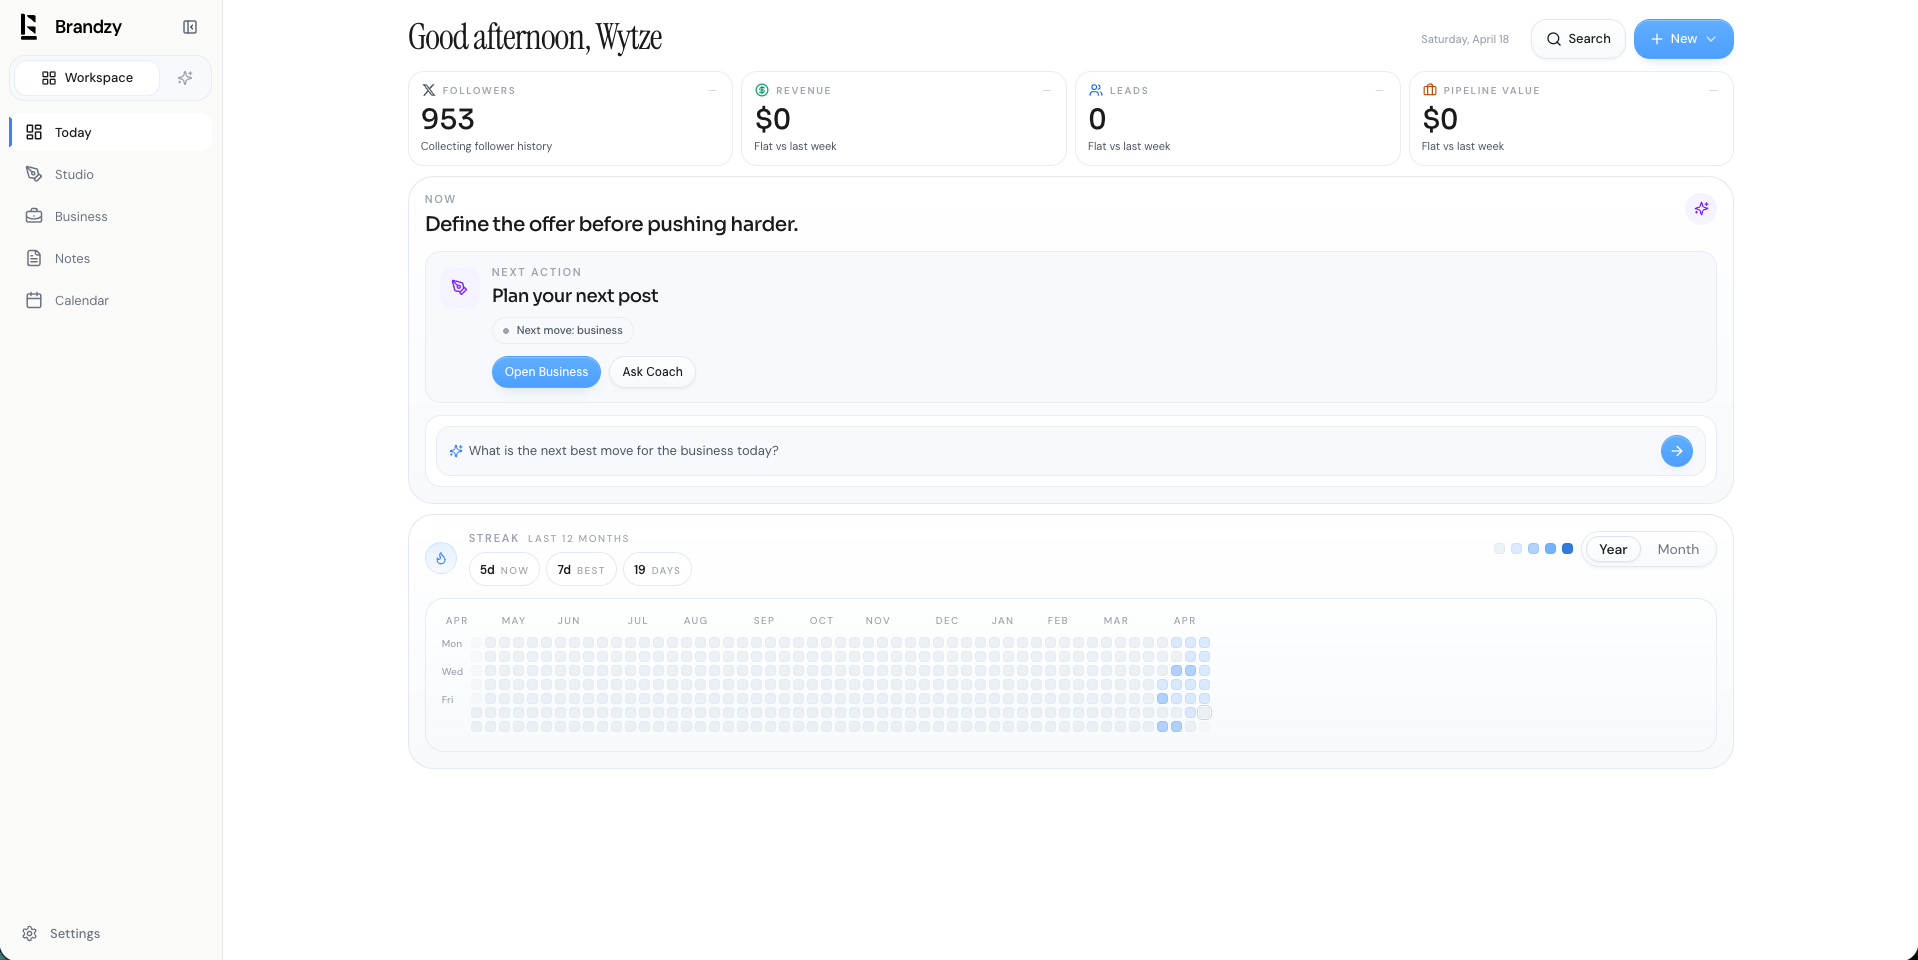Click the pen icon beside Next Action
The height and width of the screenshot is (960, 1918).
[459, 288]
